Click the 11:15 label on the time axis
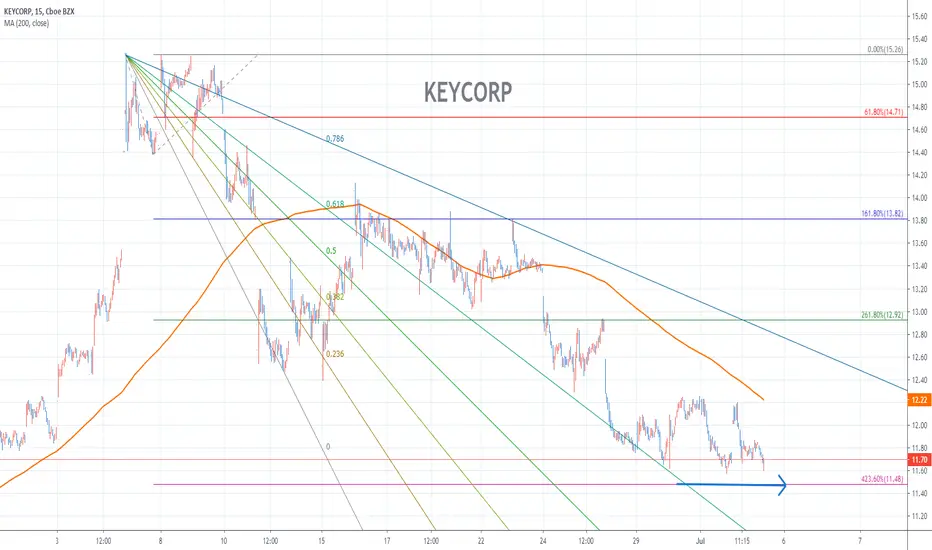Viewport: 932px width, 550px height. click(742, 541)
